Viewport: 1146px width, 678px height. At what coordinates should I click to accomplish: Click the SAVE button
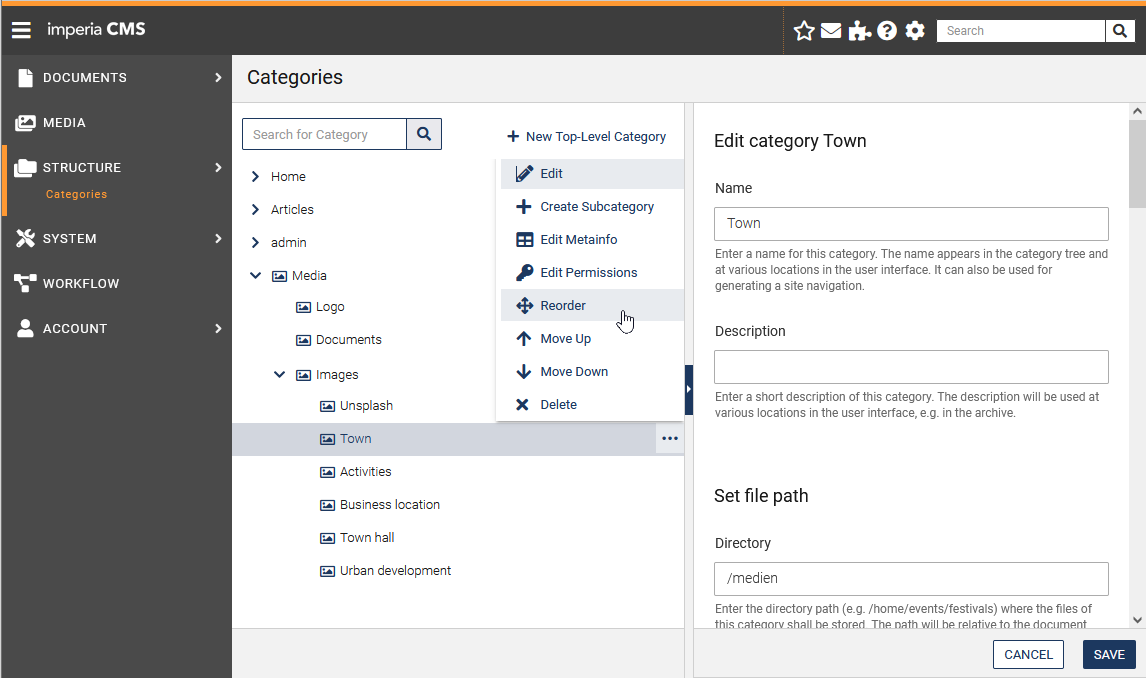coord(1109,654)
